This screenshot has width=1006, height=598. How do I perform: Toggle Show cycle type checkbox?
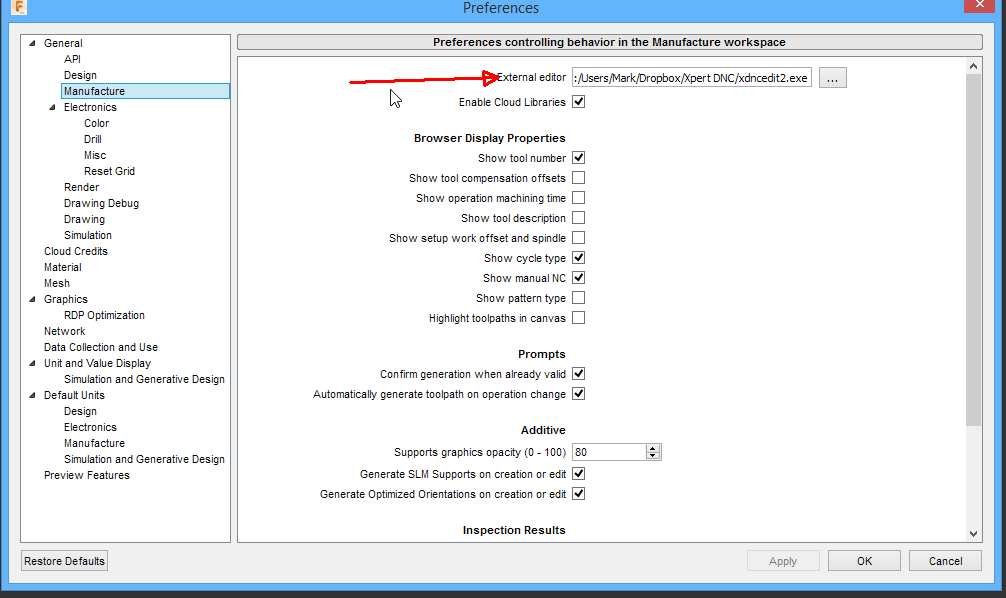[579, 258]
